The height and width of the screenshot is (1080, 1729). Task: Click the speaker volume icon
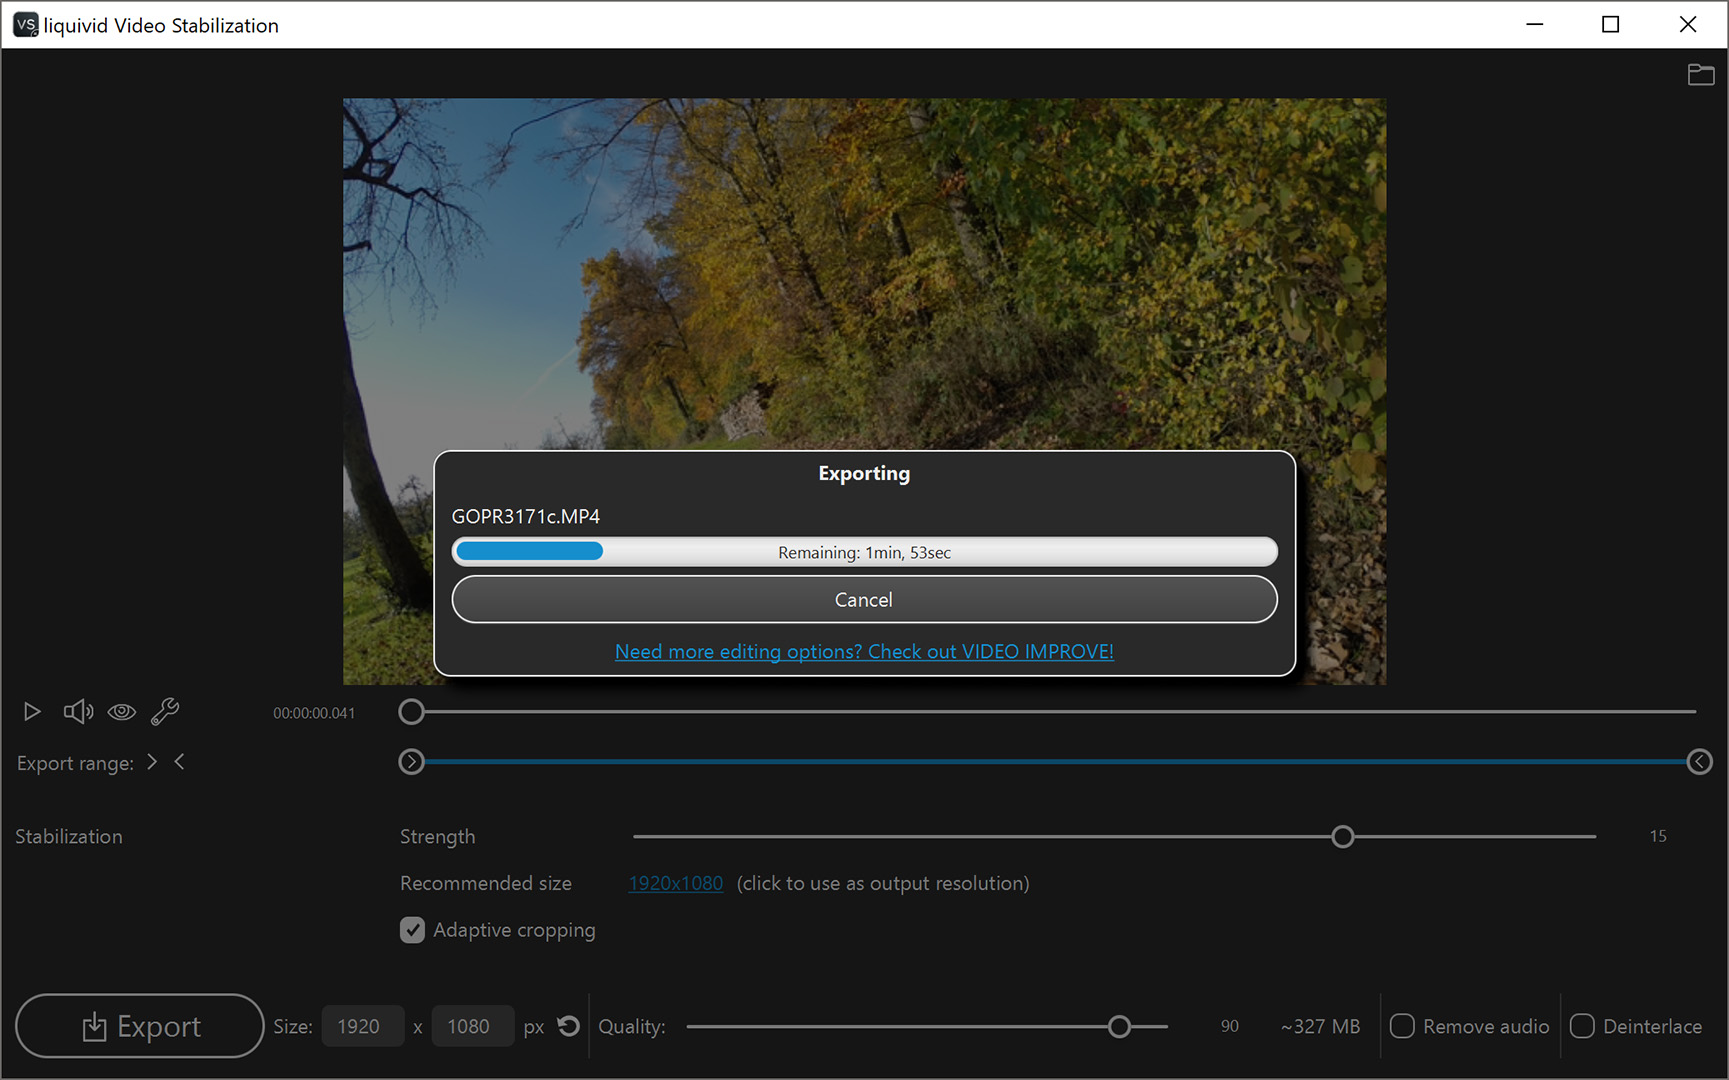pyautogui.click(x=78, y=711)
